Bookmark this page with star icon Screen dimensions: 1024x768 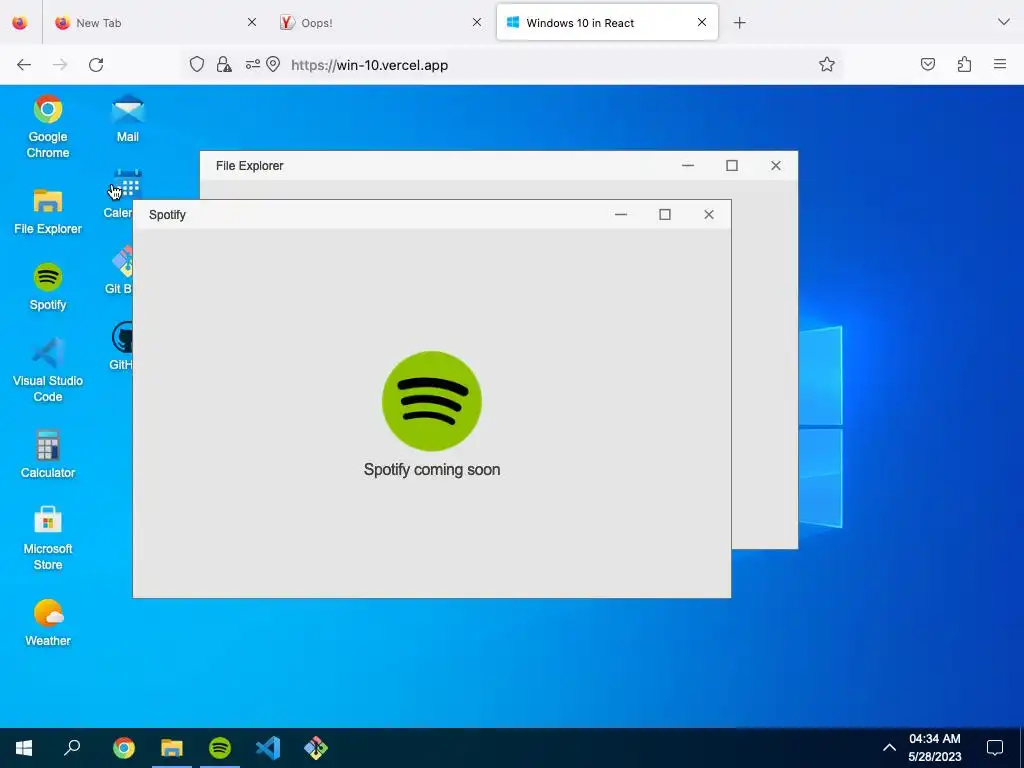click(x=827, y=64)
